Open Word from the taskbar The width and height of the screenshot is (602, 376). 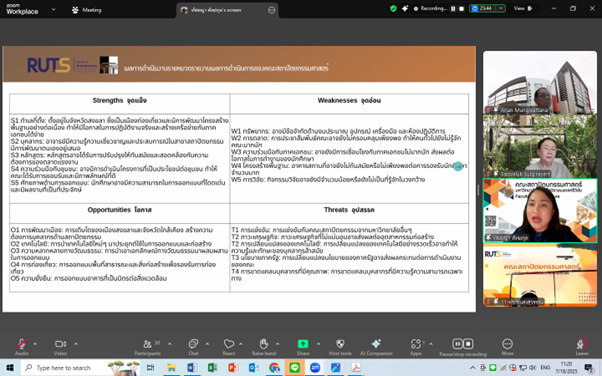pyautogui.click(x=192, y=368)
